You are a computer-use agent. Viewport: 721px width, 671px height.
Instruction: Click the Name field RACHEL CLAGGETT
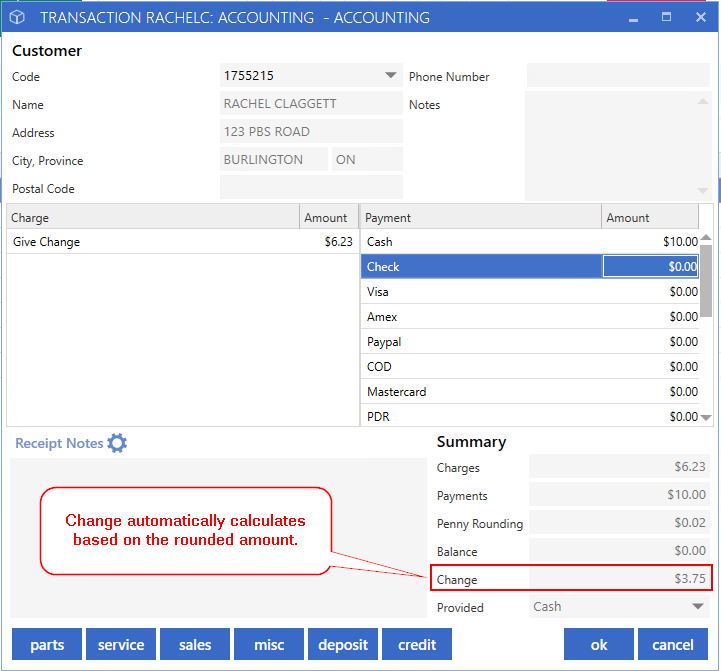click(311, 103)
